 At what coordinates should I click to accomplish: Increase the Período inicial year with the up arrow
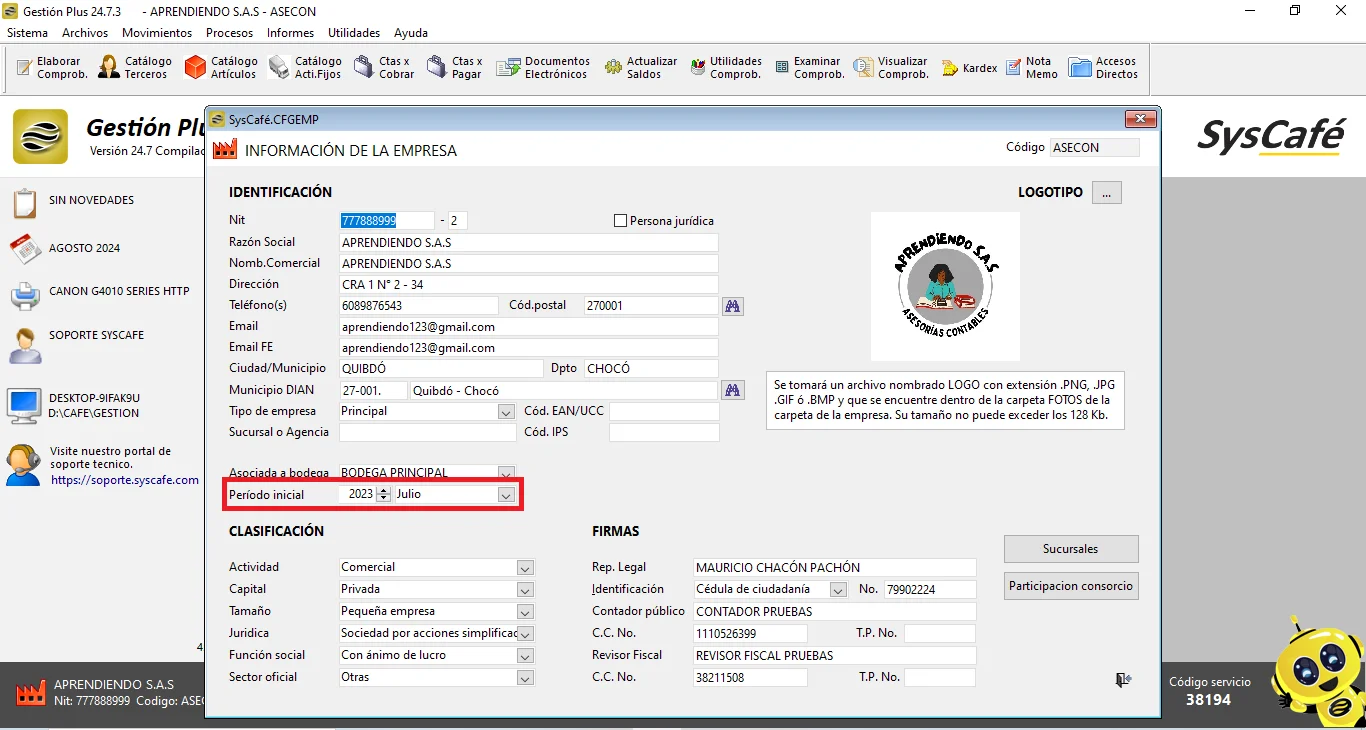pos(384,490)
